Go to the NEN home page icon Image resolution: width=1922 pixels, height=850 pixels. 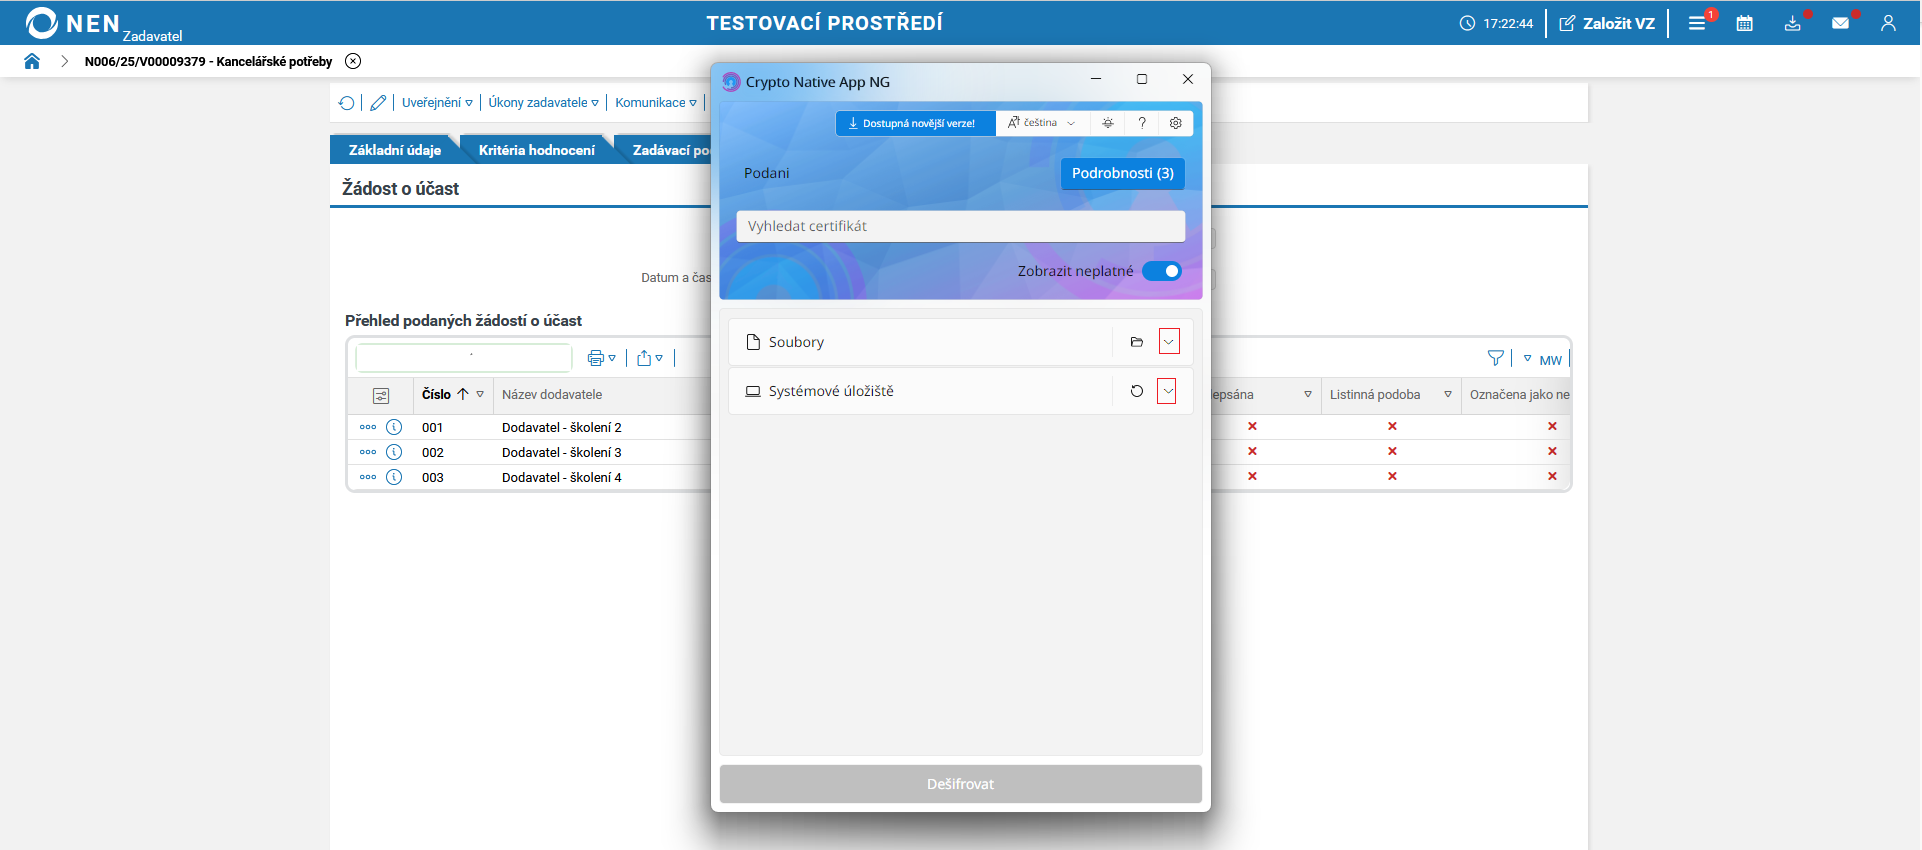click(x=32, y=61)
